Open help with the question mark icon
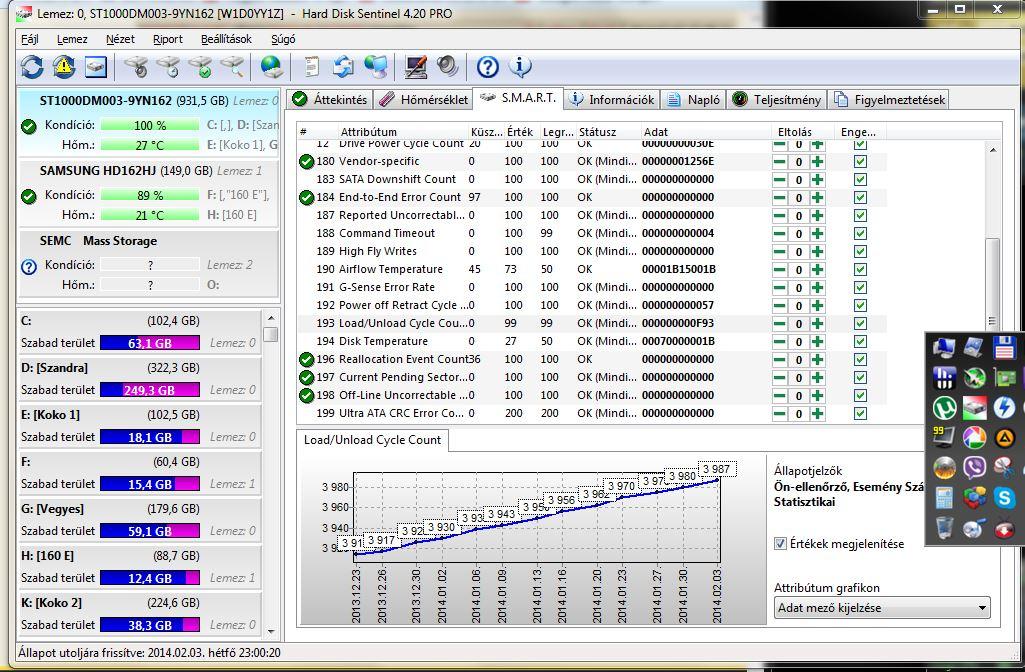 pyautogui.click(x=487, y=67)
